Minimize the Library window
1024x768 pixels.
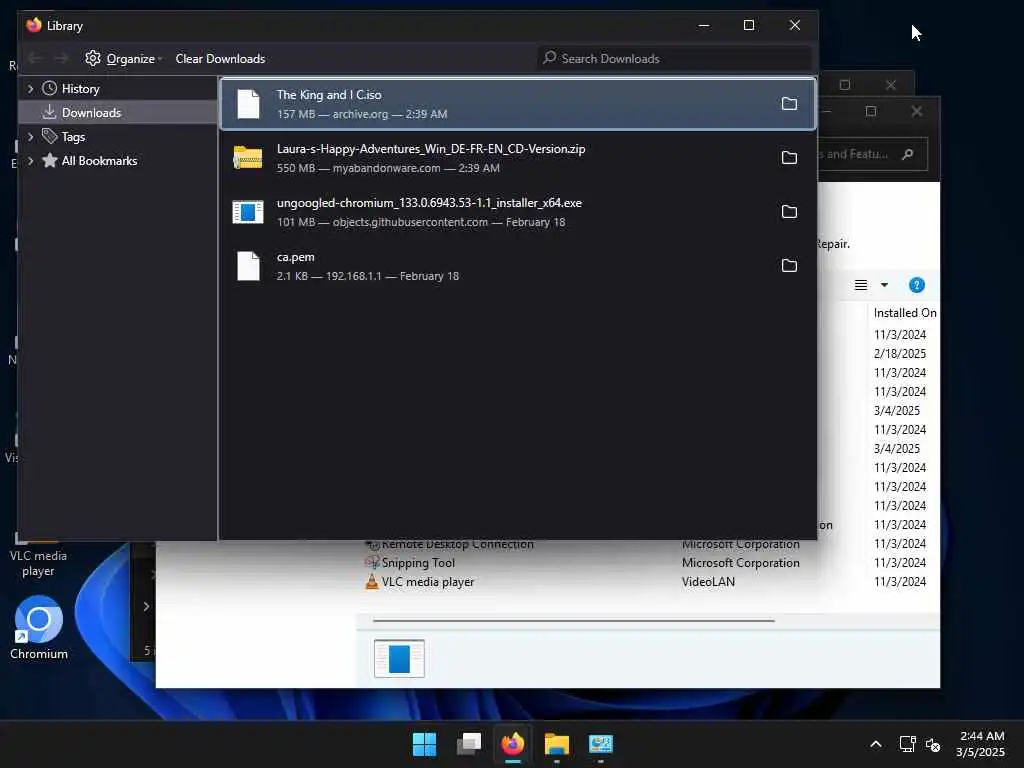(x=703, y=25)
